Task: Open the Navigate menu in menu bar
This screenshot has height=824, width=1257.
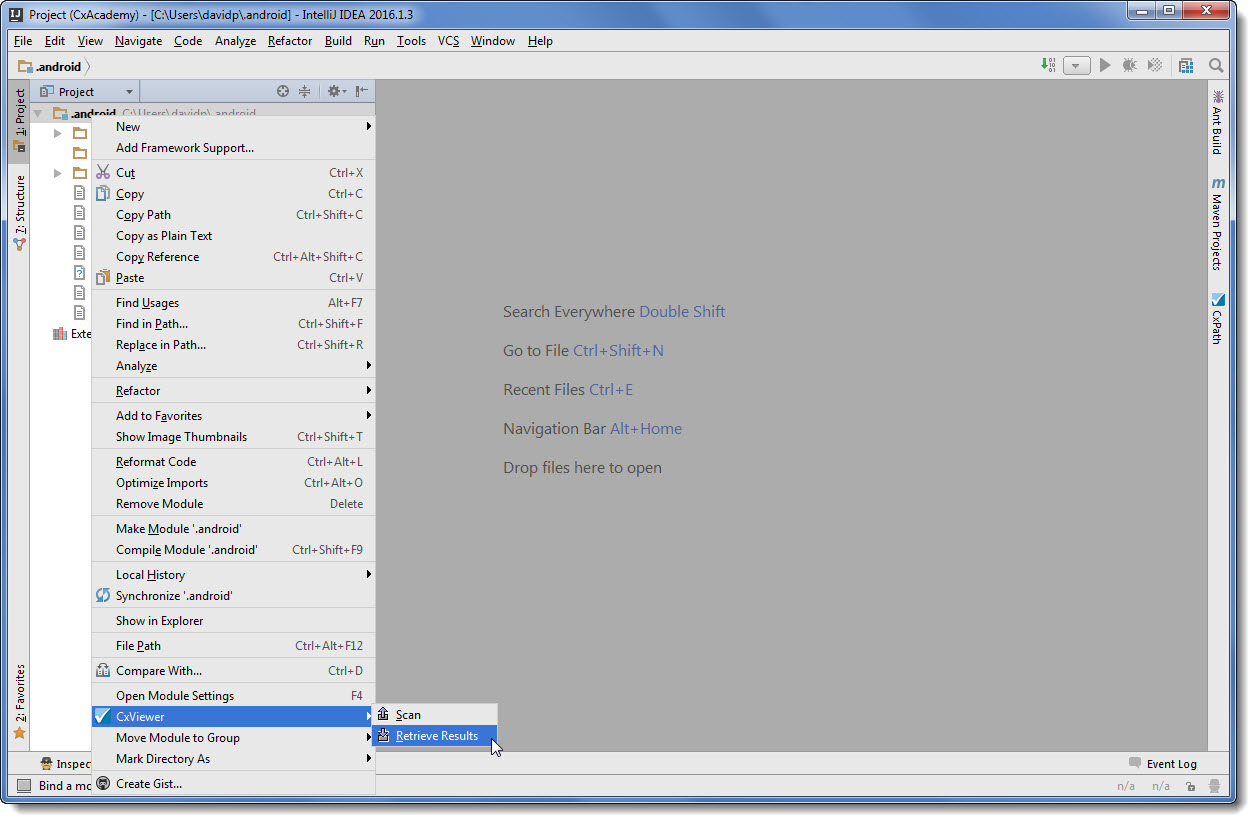Action: tap(138, 41)
